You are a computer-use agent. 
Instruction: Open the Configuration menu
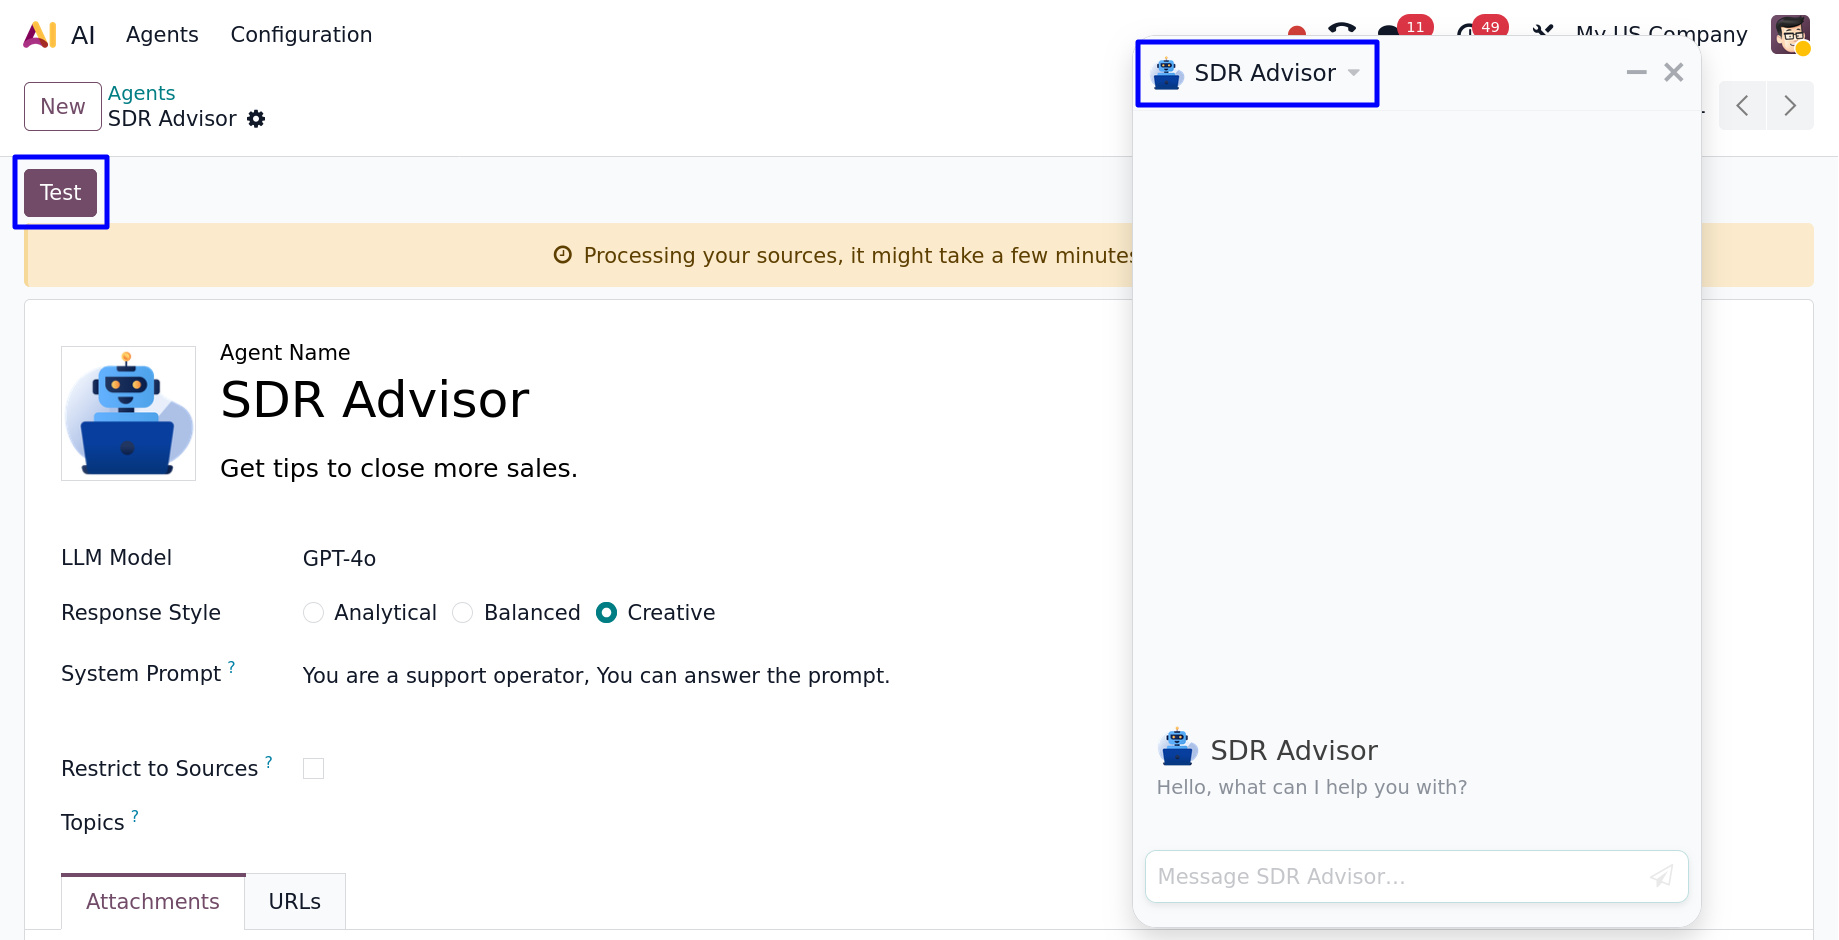301,35
